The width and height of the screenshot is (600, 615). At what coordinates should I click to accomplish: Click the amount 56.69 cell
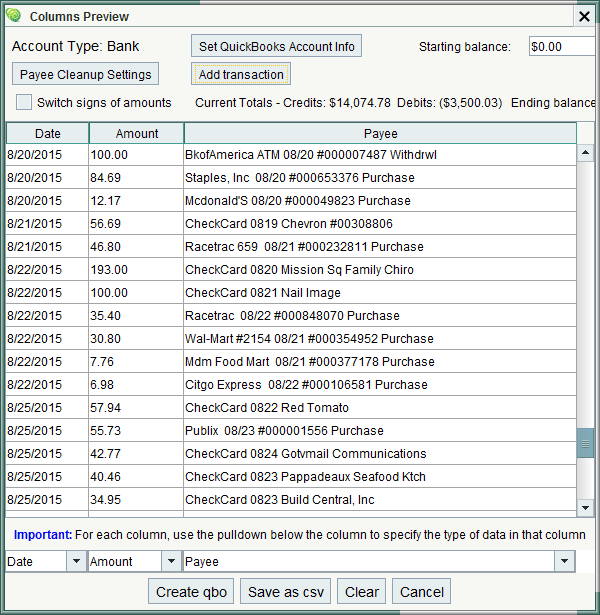pyautogui.click(x=136, y=224)
